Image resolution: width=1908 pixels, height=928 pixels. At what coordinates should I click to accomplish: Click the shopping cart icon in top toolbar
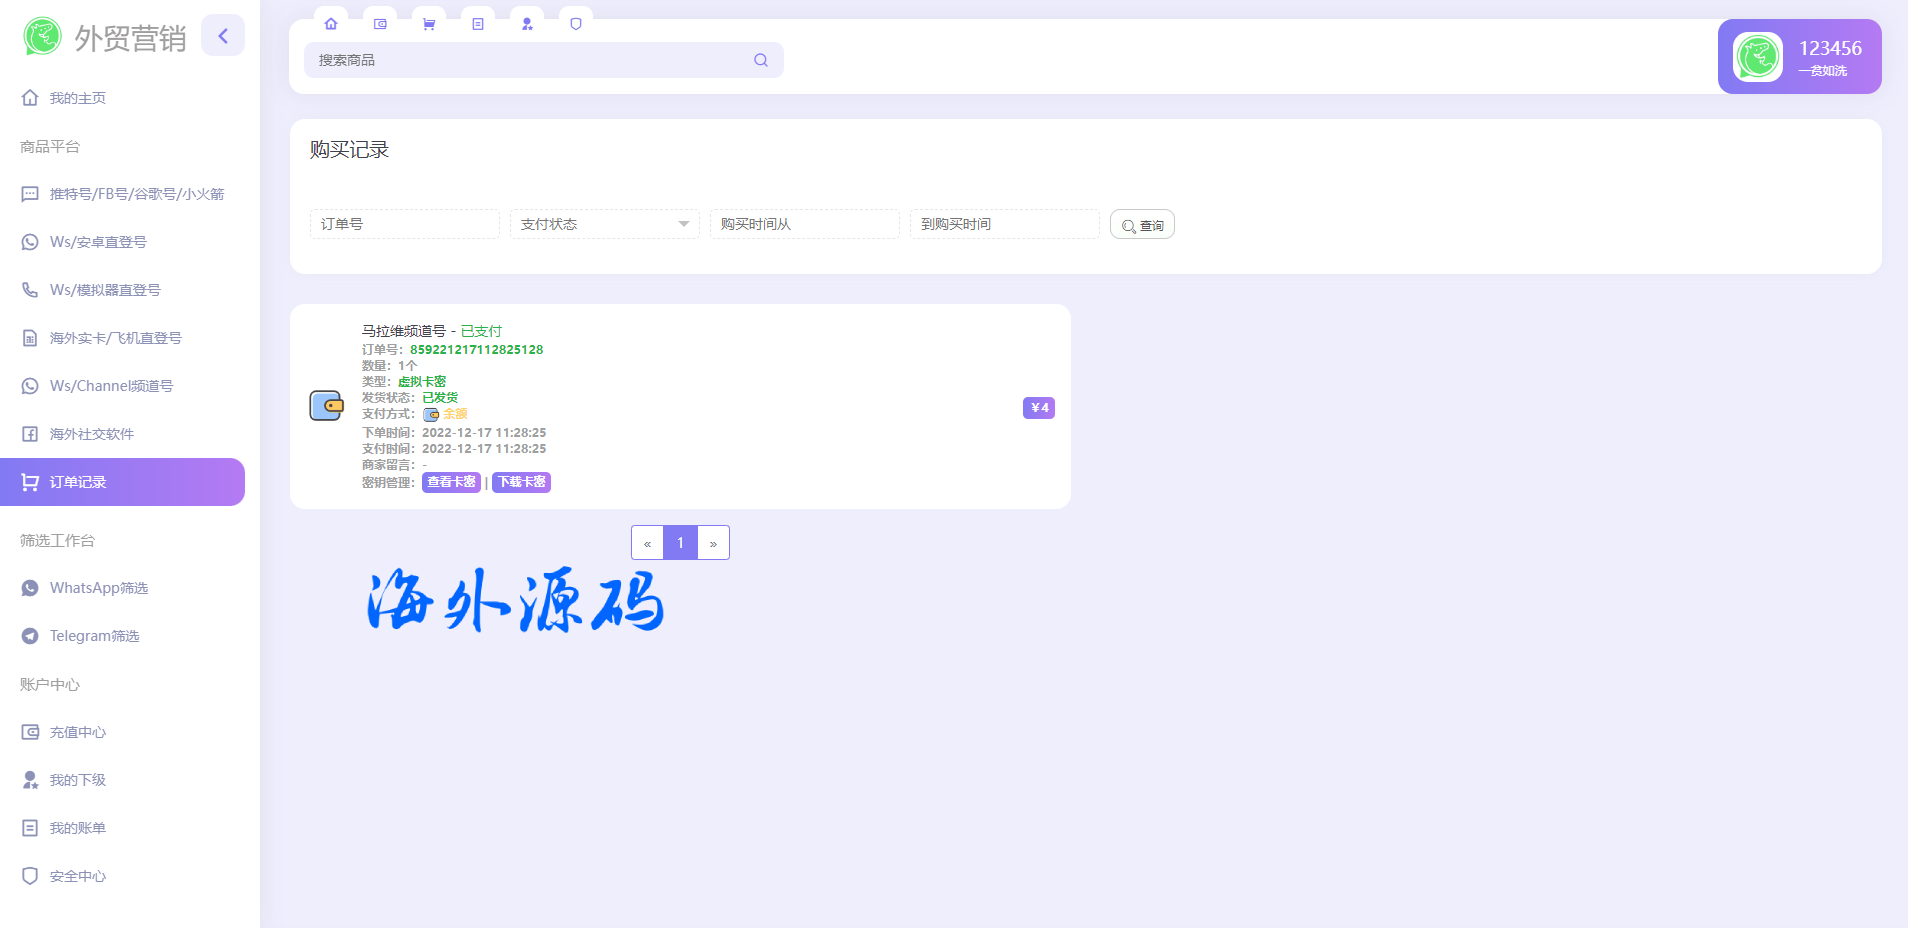pyautogui.click(x=429, y=24)
